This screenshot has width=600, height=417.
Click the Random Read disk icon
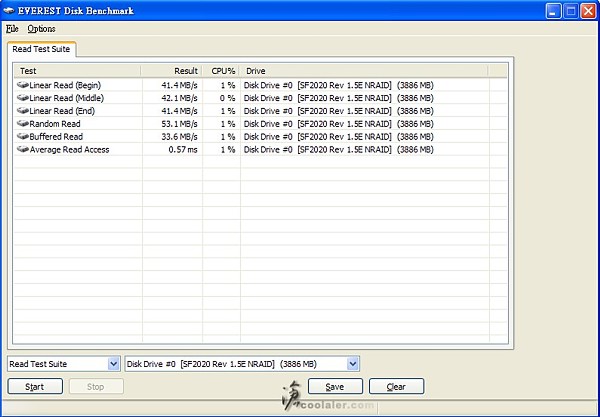[x=23, y=124]
